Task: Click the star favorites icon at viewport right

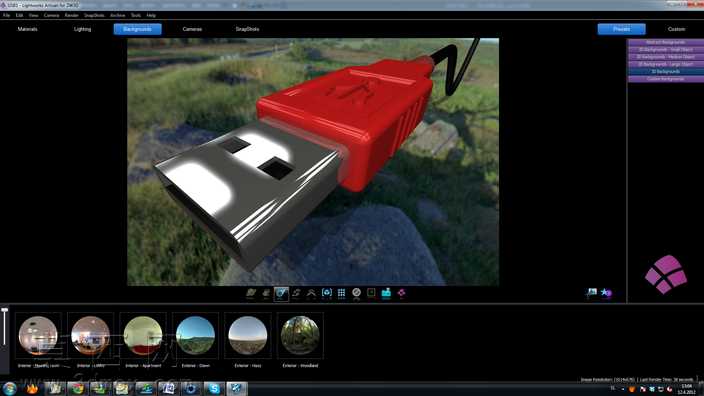Action: coord(606,293)
